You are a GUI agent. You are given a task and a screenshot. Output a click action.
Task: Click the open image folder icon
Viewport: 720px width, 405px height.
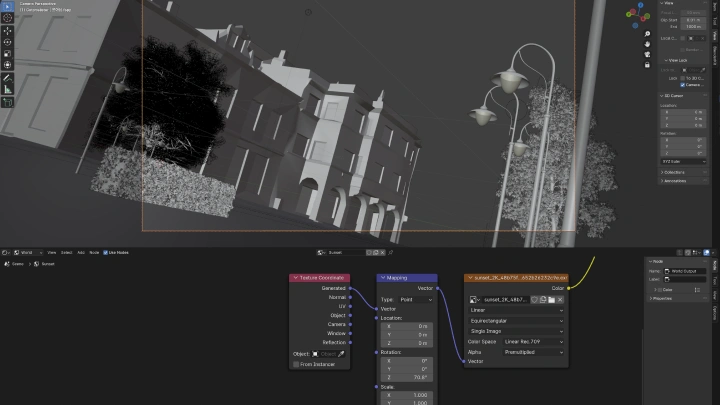(551, 299)
